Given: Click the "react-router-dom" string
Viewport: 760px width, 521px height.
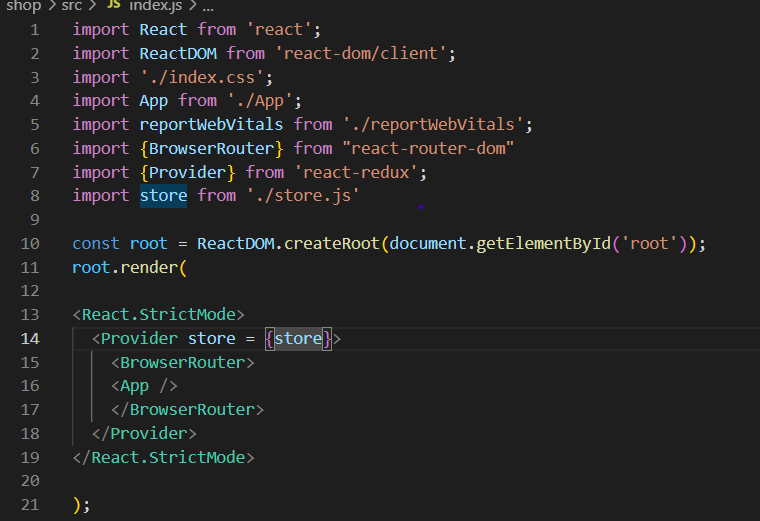Looking at the screenshot, I should point(428,148).
